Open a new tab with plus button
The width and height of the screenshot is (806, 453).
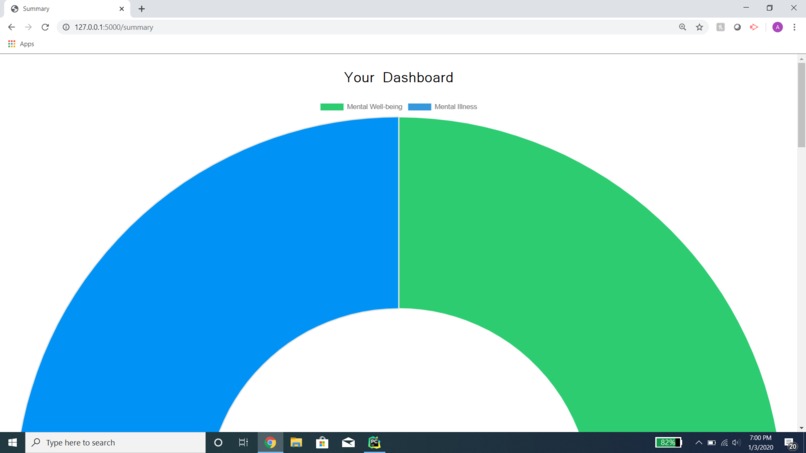click(x=141, y=9)
